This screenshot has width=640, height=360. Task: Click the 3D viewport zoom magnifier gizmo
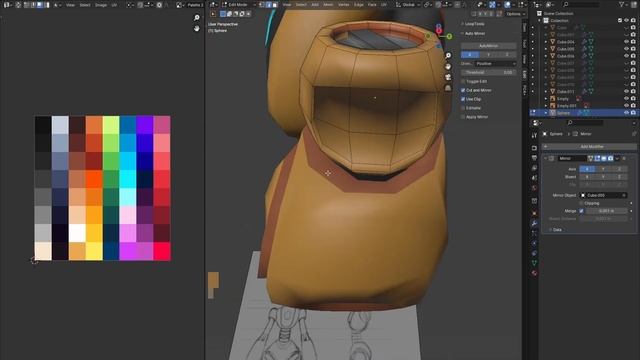(x=448, y=56)
